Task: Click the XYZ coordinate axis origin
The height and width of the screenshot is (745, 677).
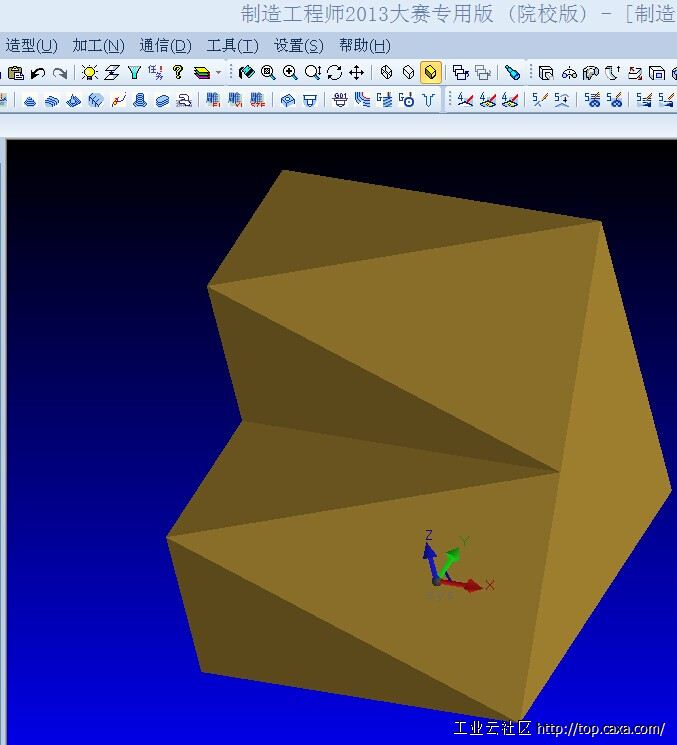Action: 436,582
